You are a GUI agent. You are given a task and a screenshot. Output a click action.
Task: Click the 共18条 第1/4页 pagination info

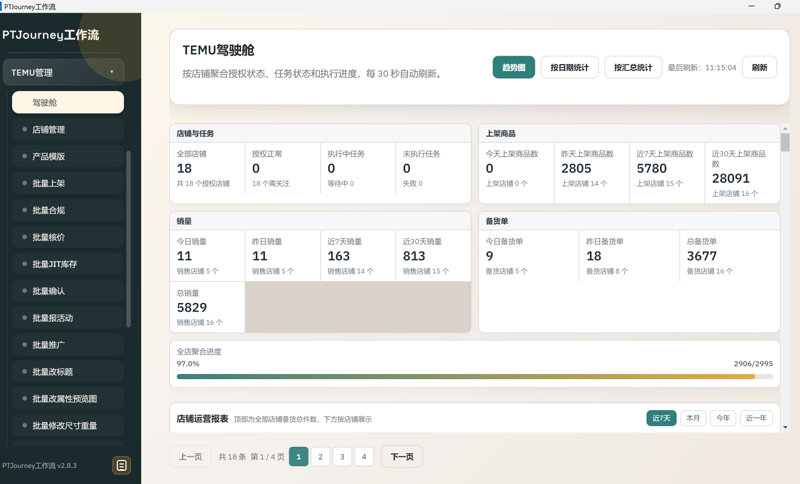252,456
